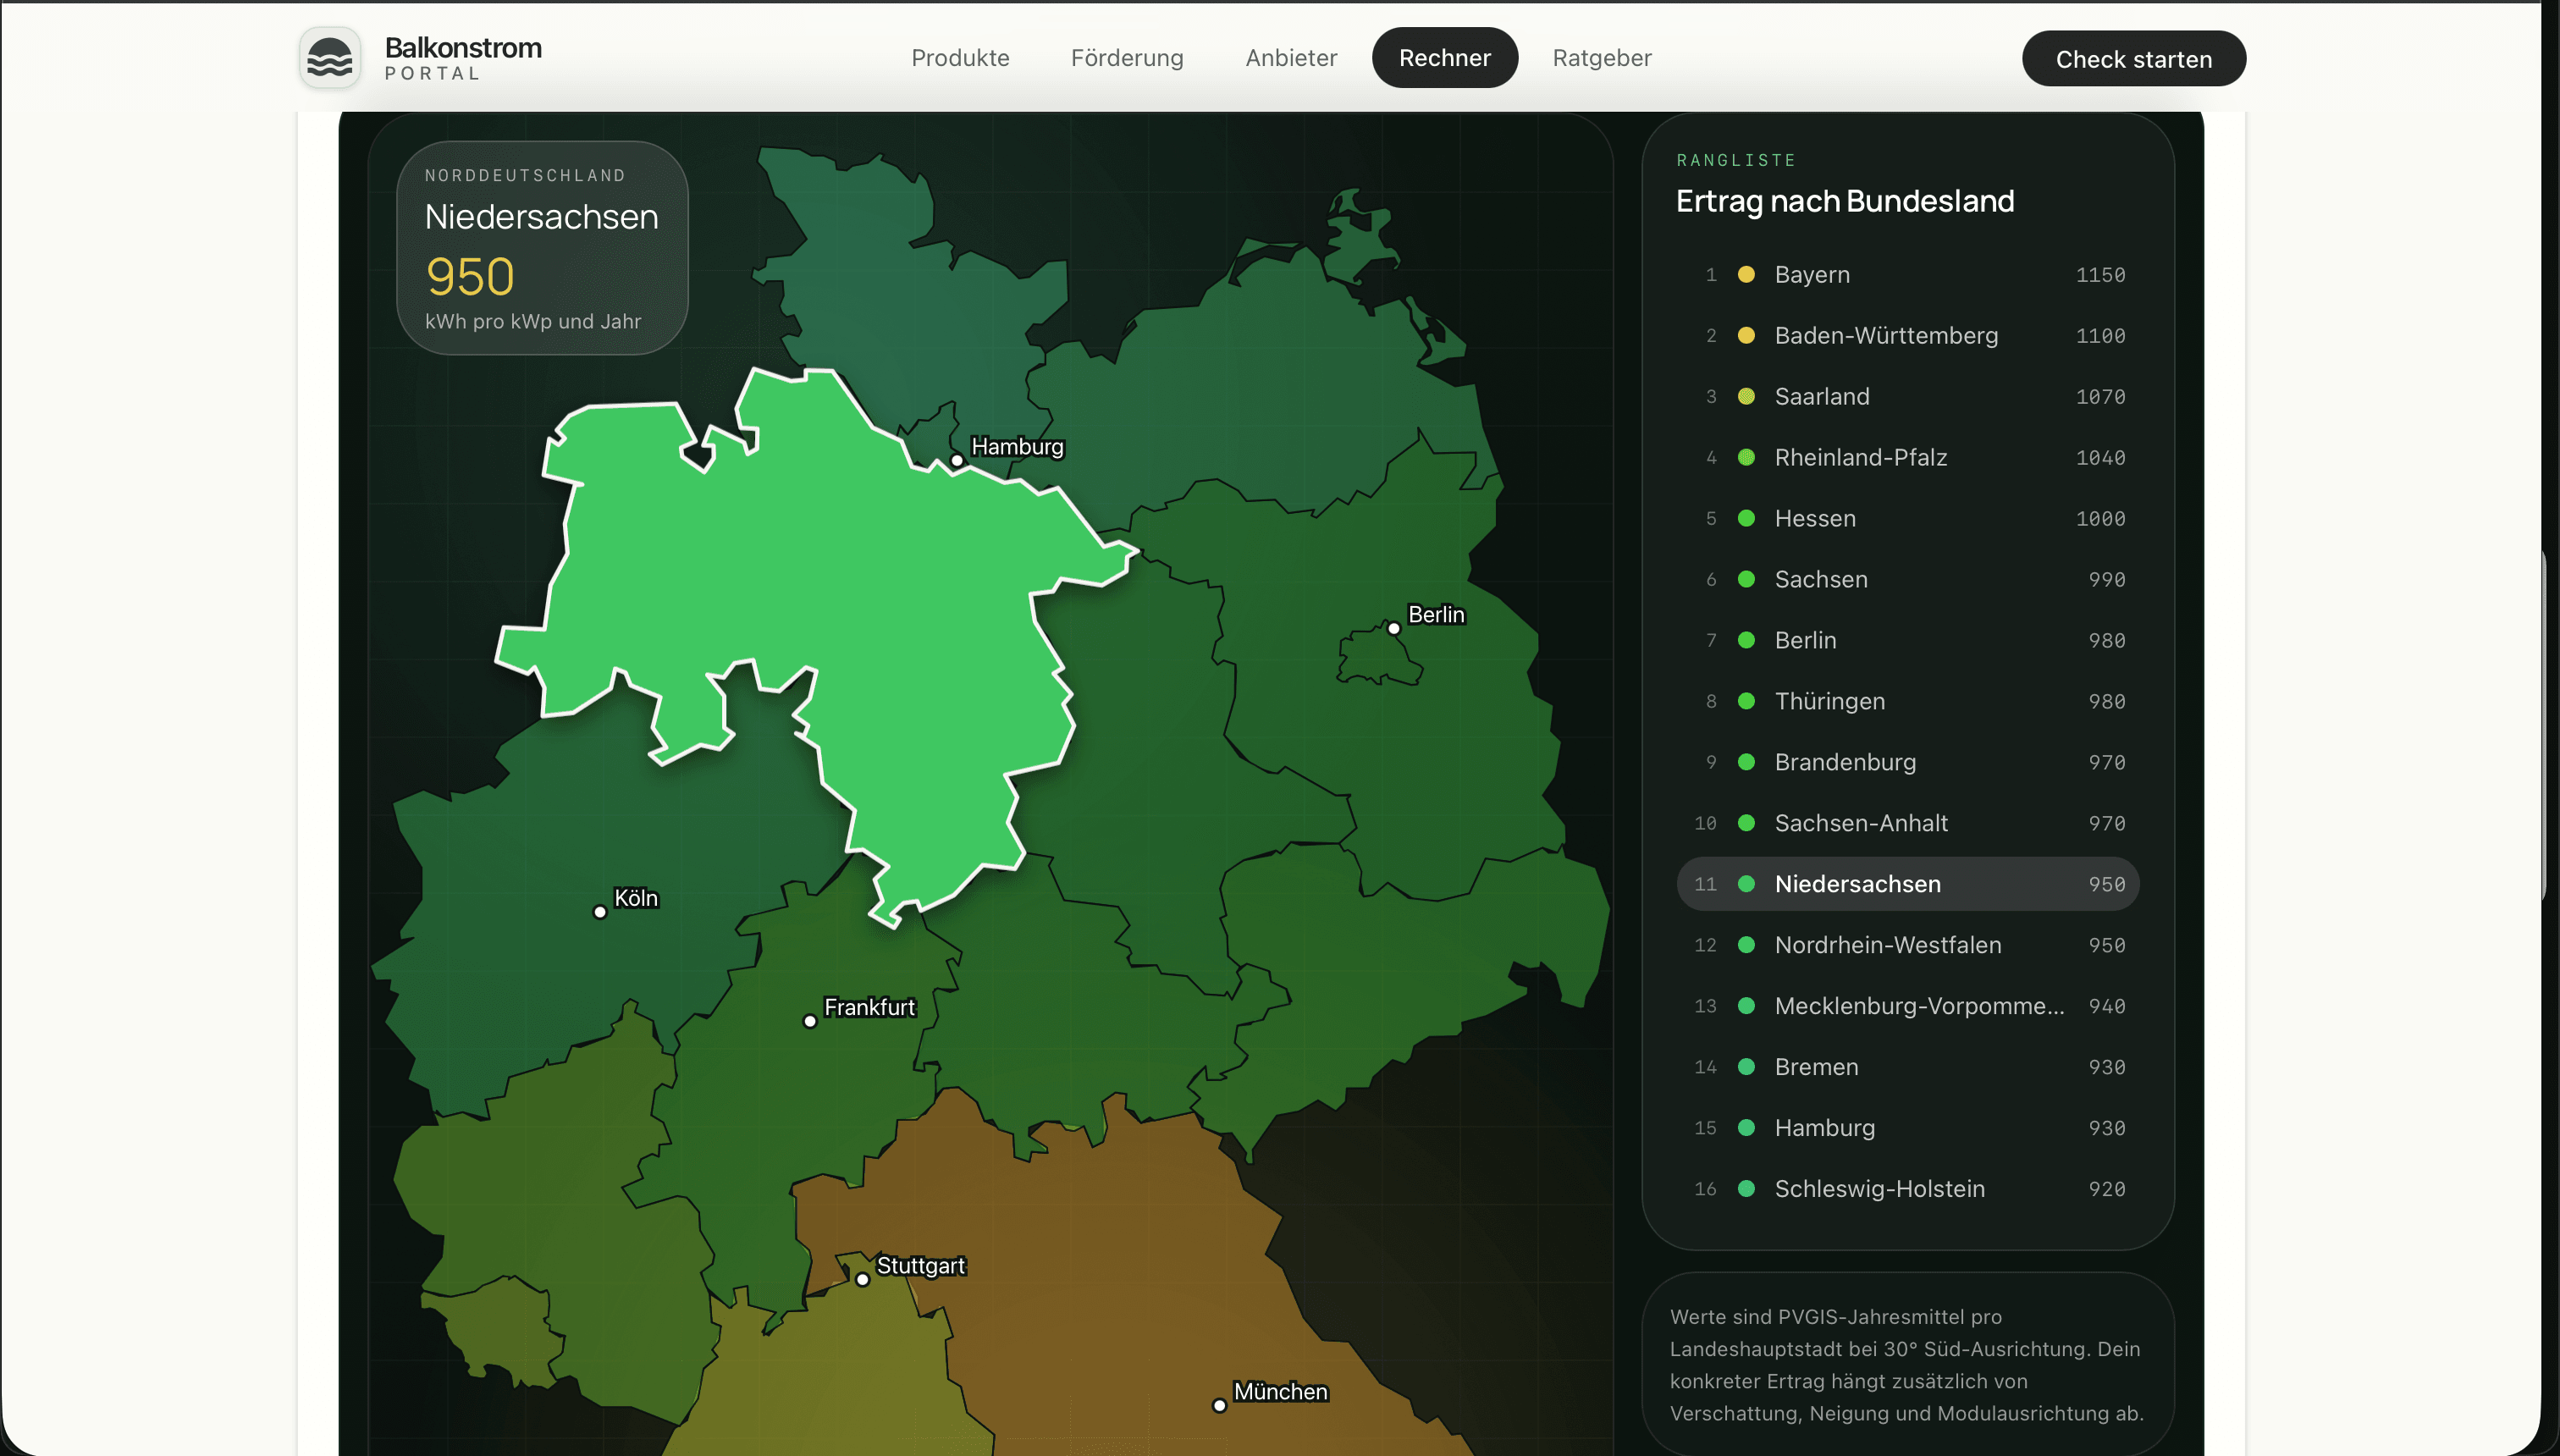Go to the Anbieter page
This screenshot has width=2560, height=1456.
1291,58
